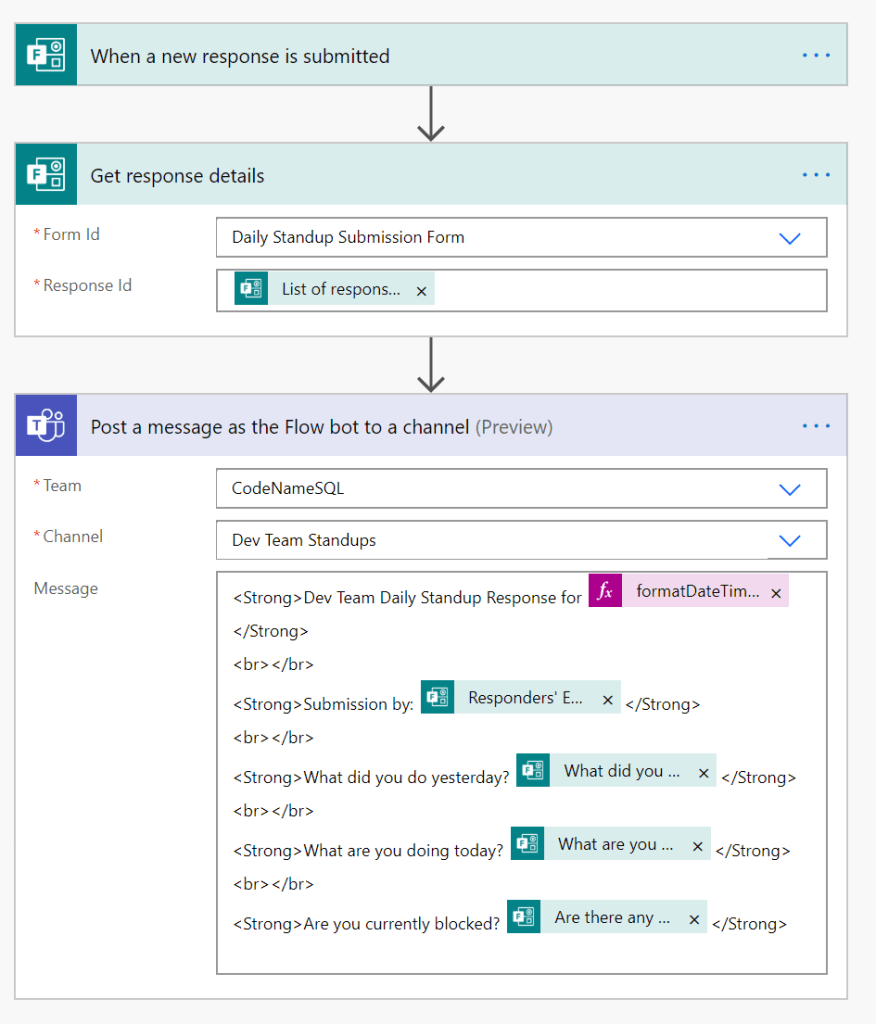Remove the 'What did you' dynamic token
Screen dimensions: 876x1024
703,772
